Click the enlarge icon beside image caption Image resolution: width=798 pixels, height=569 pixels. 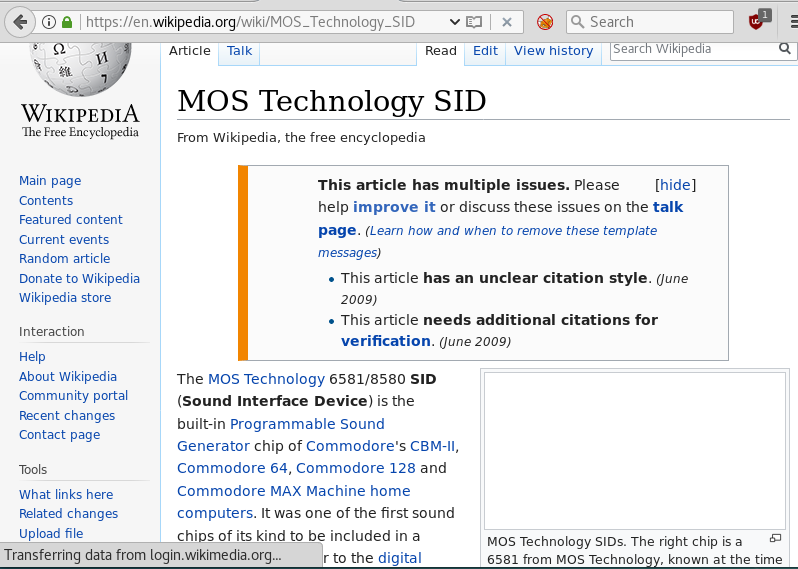[x=775, y=538]
